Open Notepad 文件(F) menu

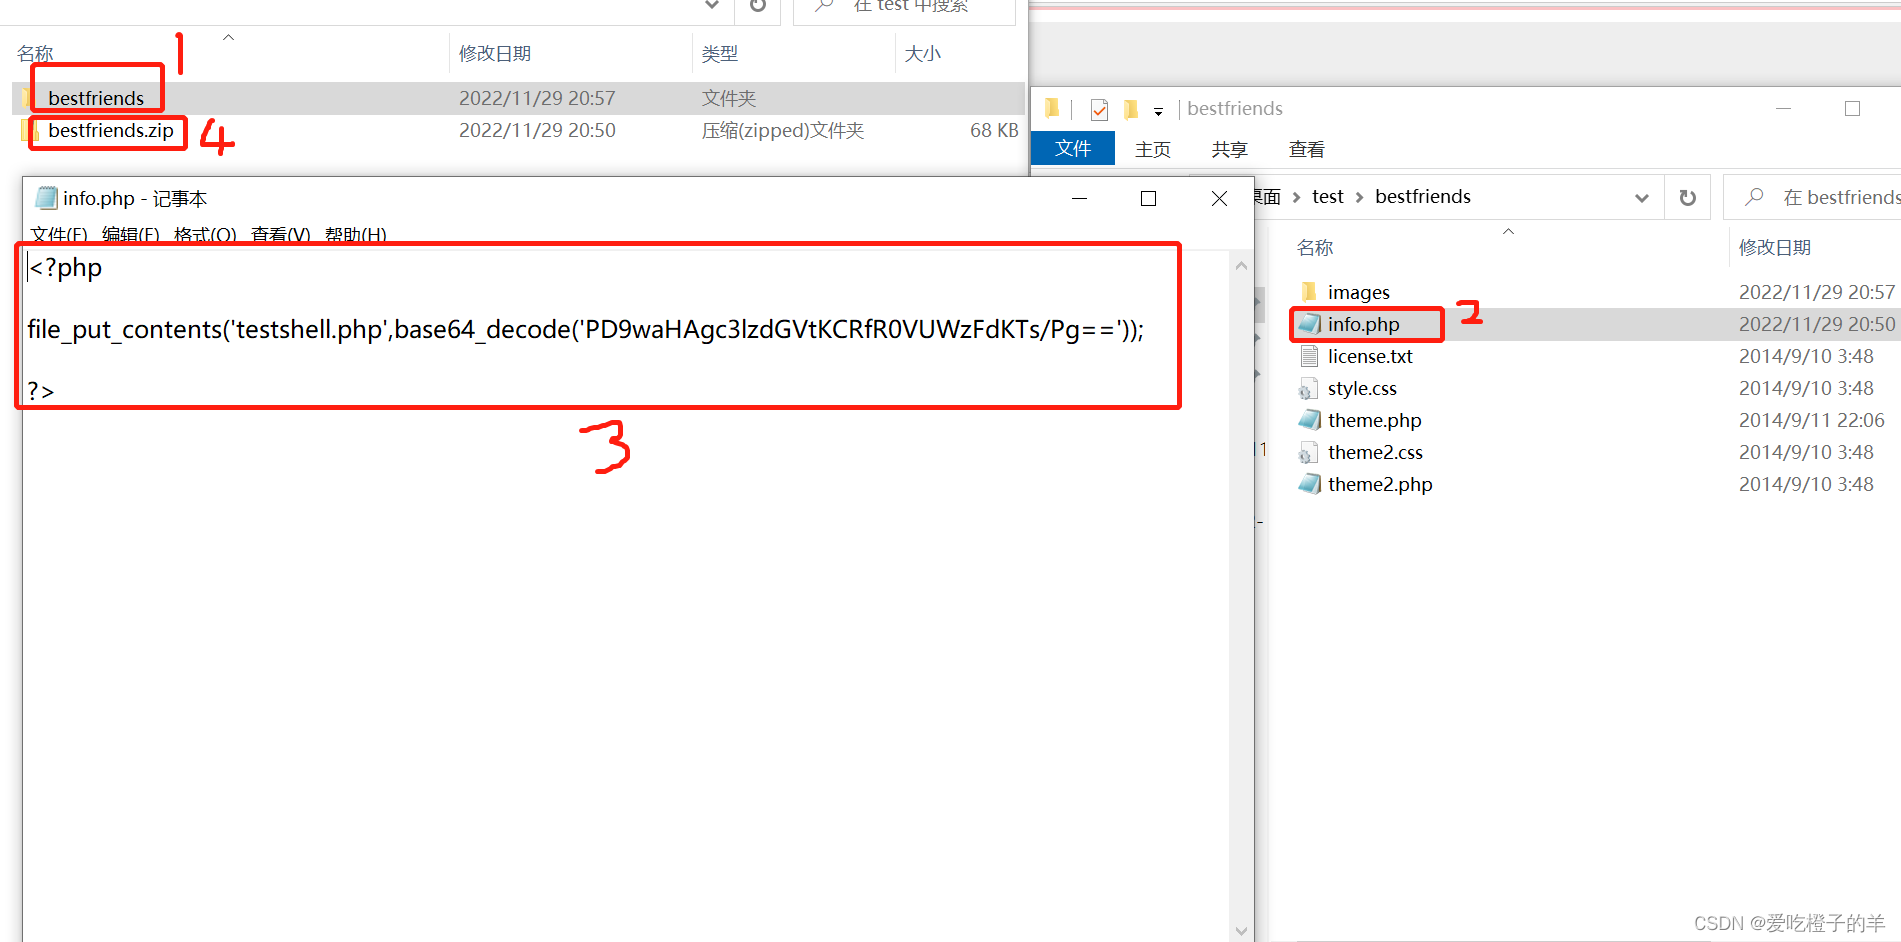(59, 235)
